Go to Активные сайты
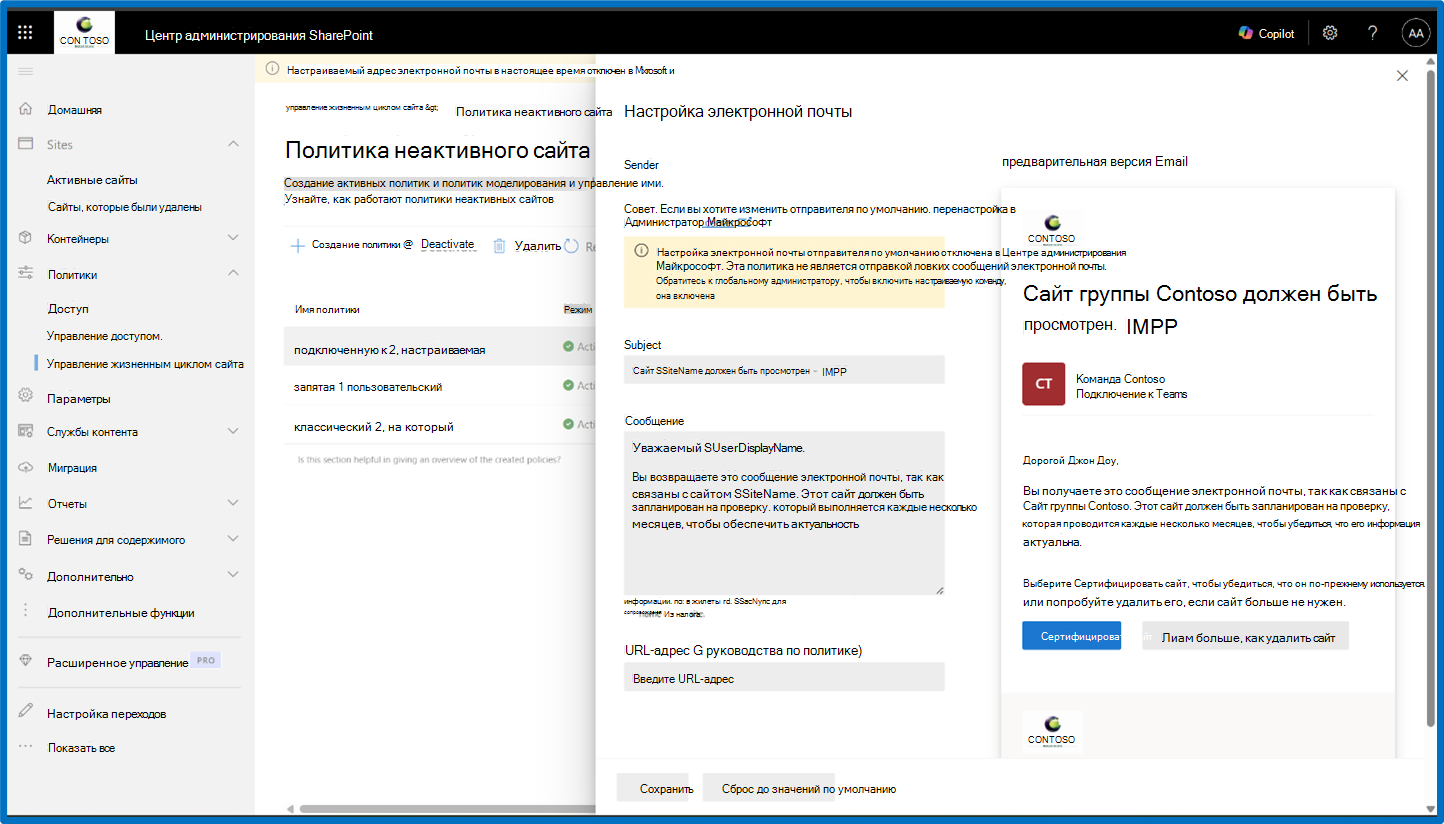Viewport: 1444px width, 824px height. tap(92, 180)
